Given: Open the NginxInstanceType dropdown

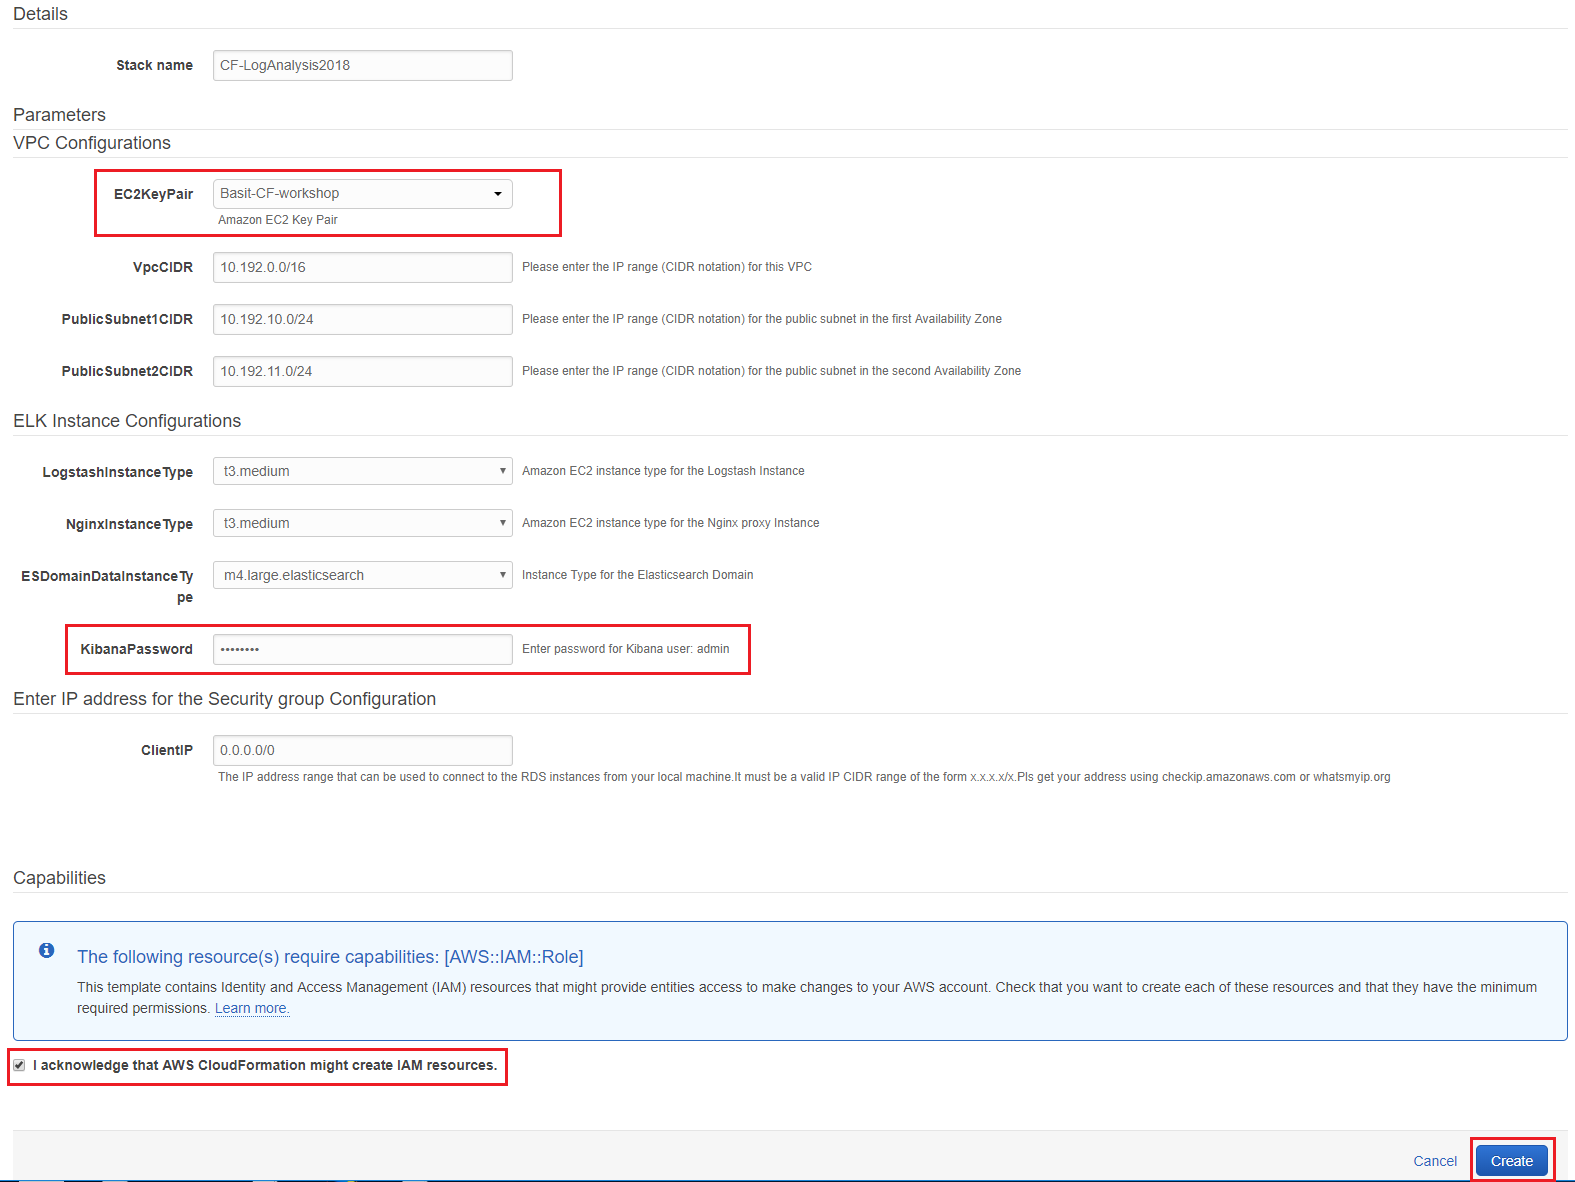Looking at the screenshot, I should [363, 523].
